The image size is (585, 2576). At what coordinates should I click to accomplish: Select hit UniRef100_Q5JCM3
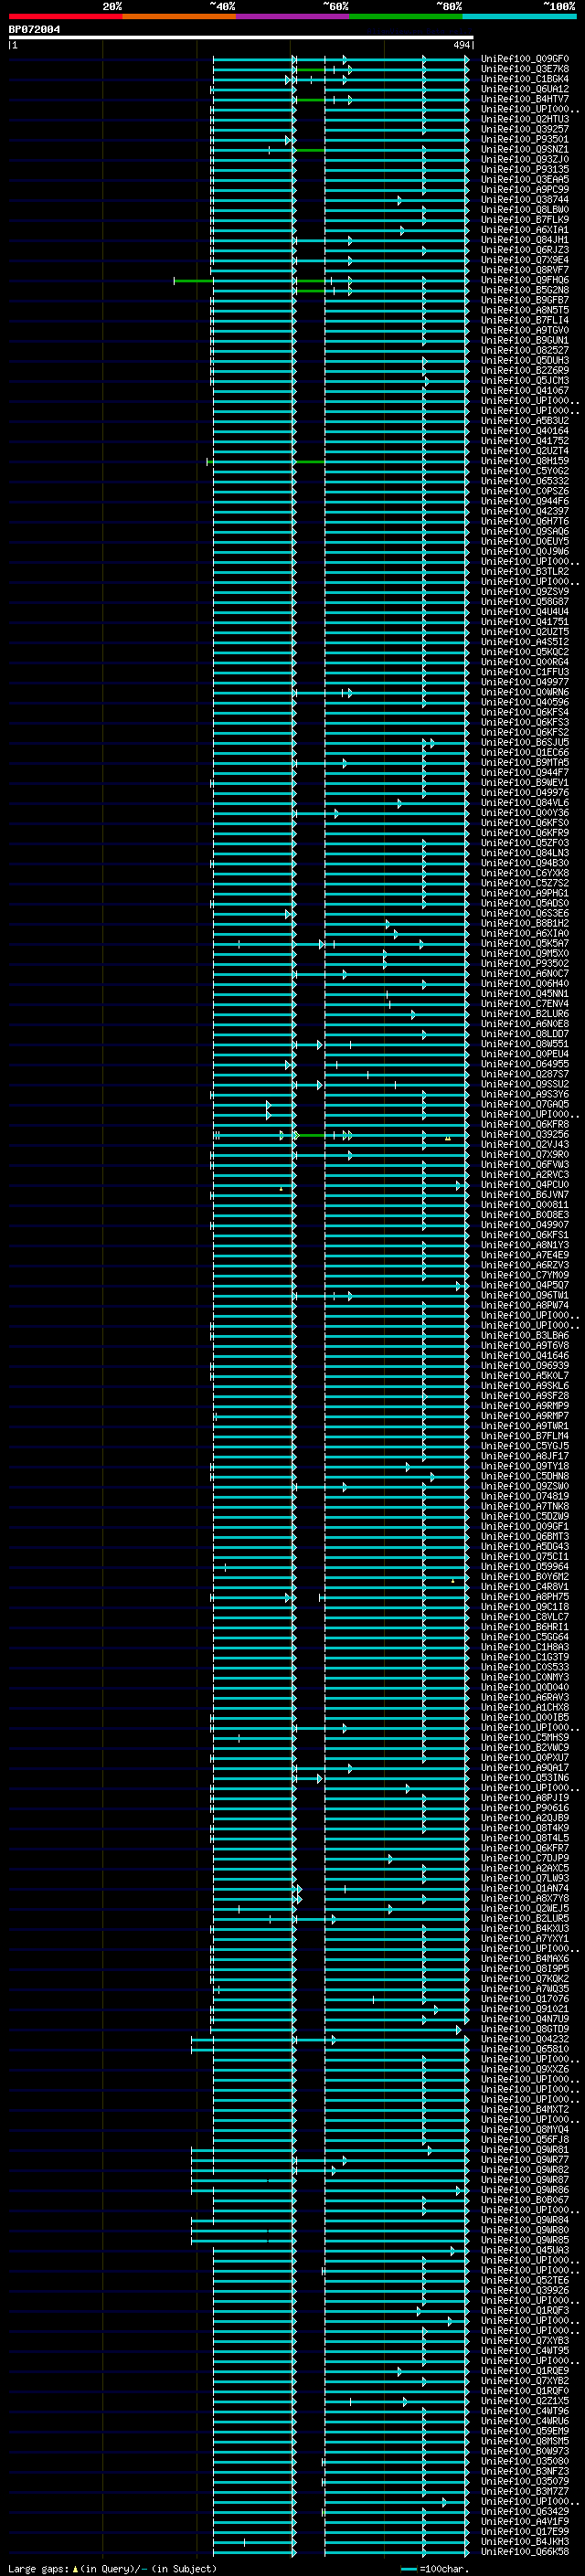coord(525,381)
